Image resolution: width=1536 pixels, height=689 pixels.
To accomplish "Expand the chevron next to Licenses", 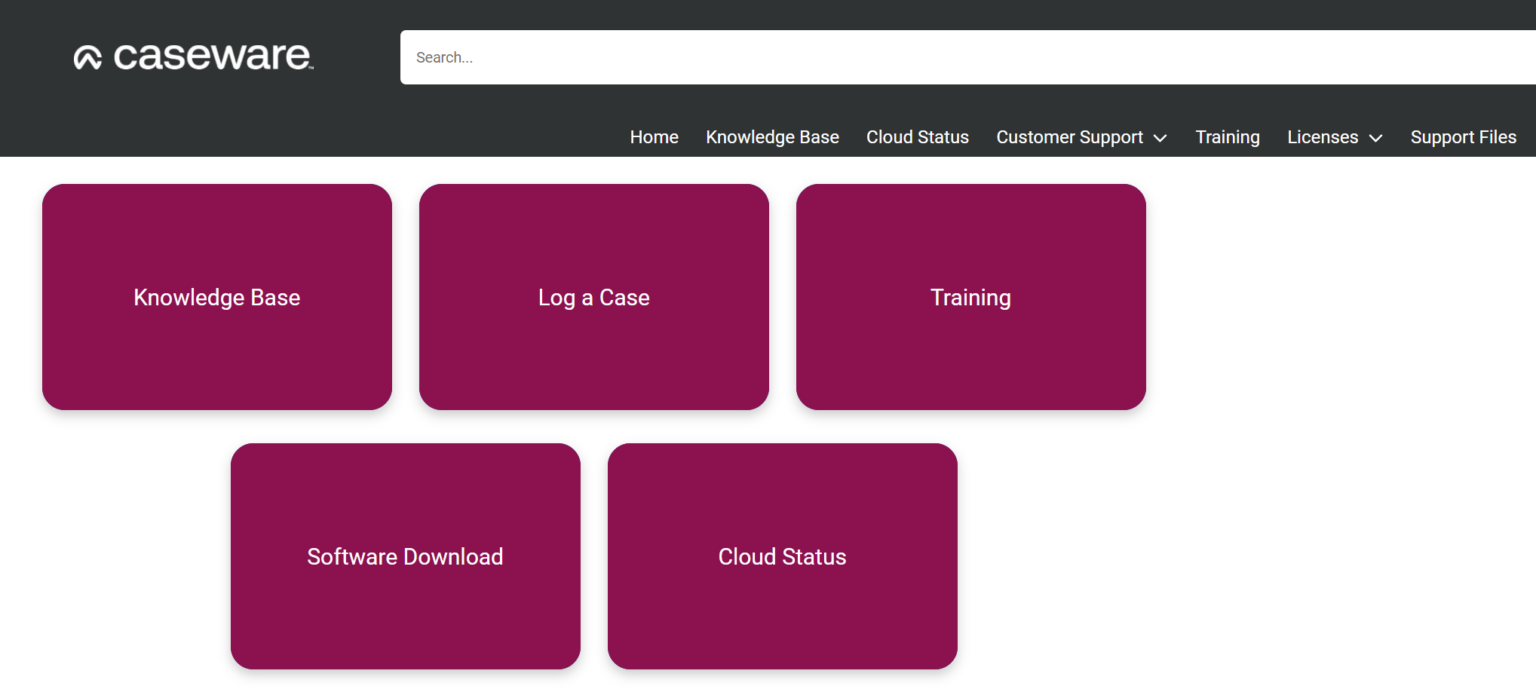I will click(1375, 138).
